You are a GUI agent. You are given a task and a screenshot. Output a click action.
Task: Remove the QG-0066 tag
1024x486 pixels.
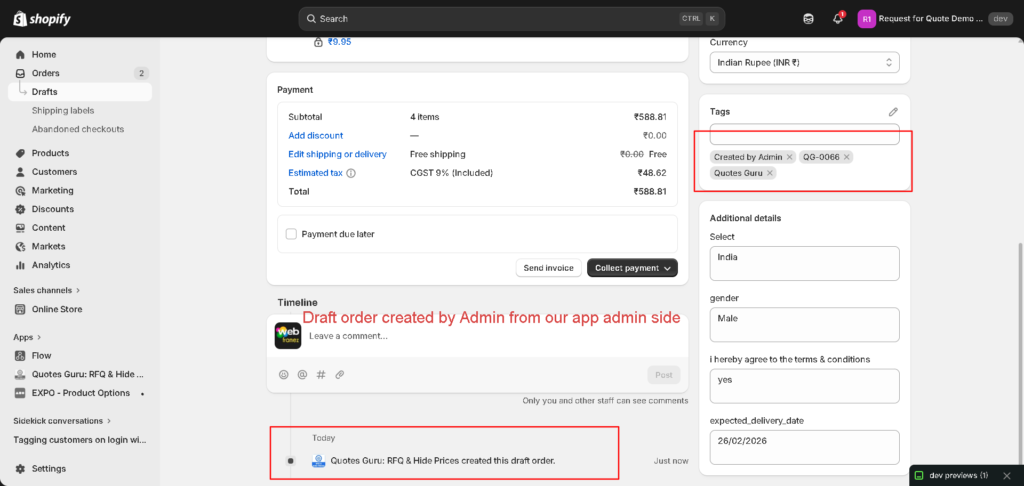(x=846, y=157)
